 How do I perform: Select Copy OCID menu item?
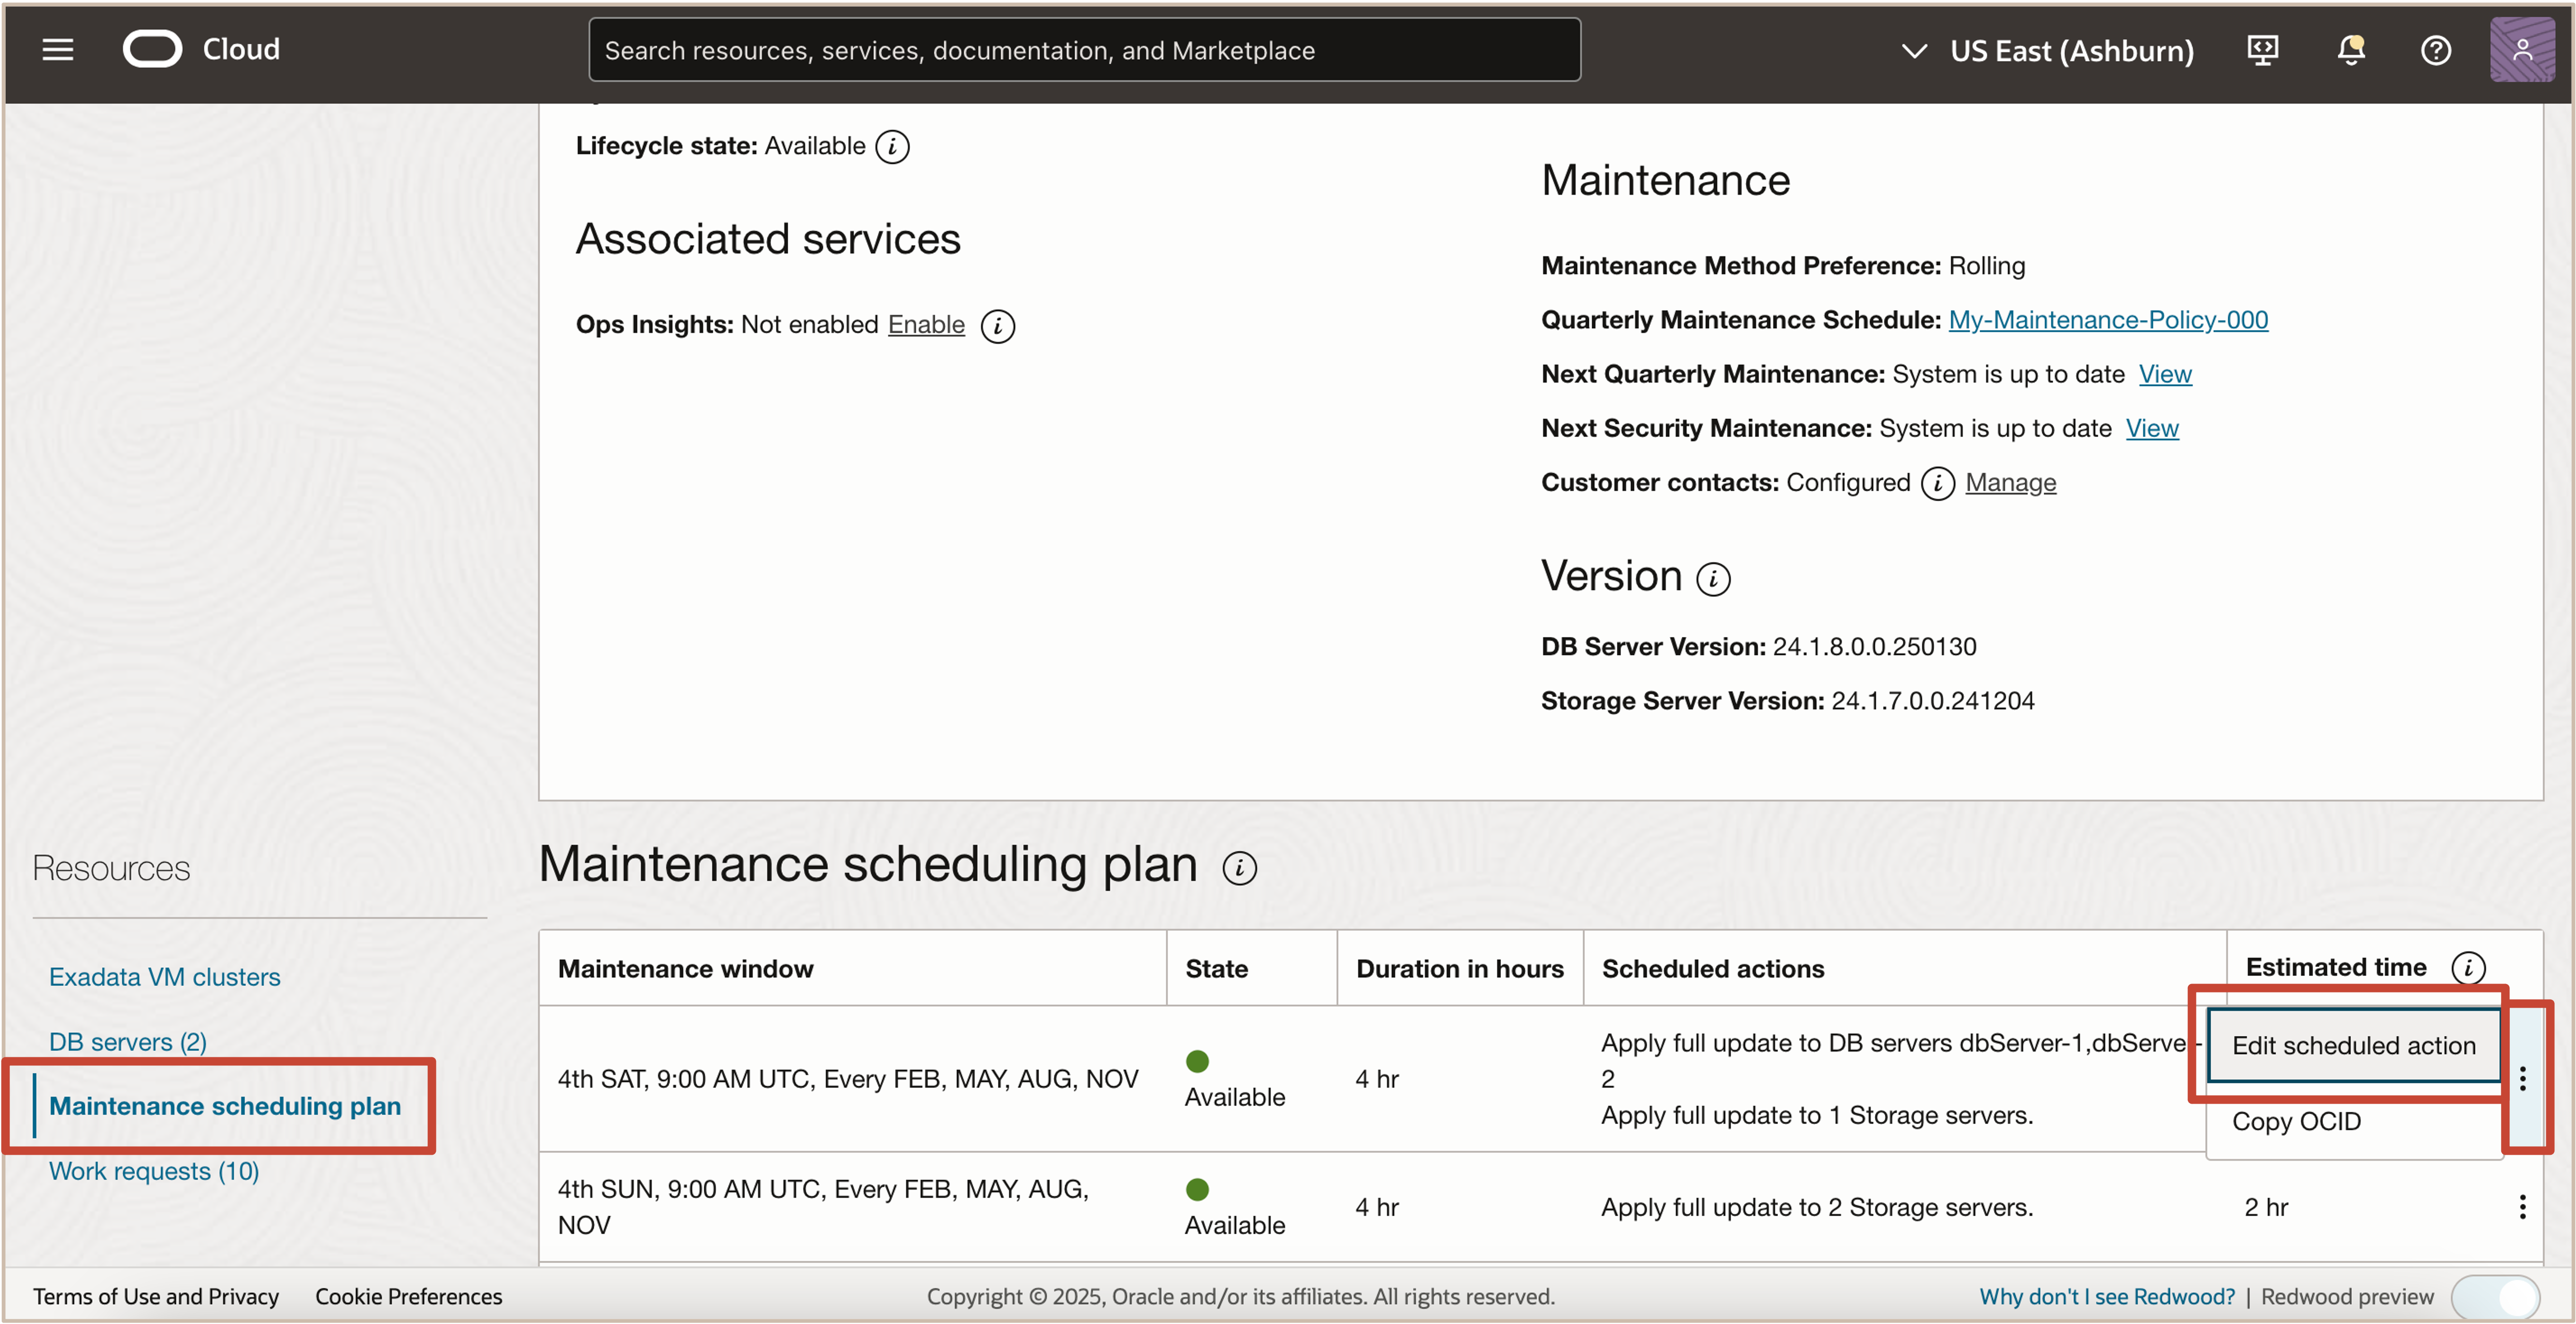2297,1121
